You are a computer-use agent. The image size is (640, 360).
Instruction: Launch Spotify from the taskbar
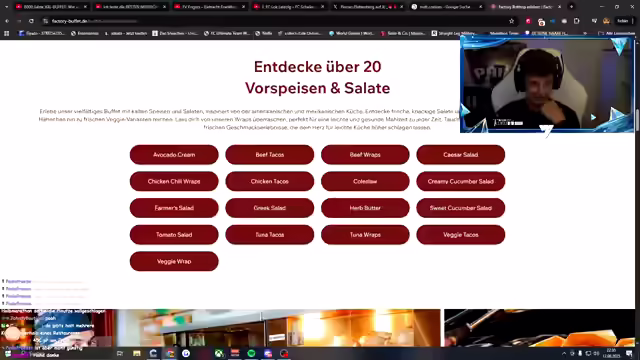[x=251, y=353]
